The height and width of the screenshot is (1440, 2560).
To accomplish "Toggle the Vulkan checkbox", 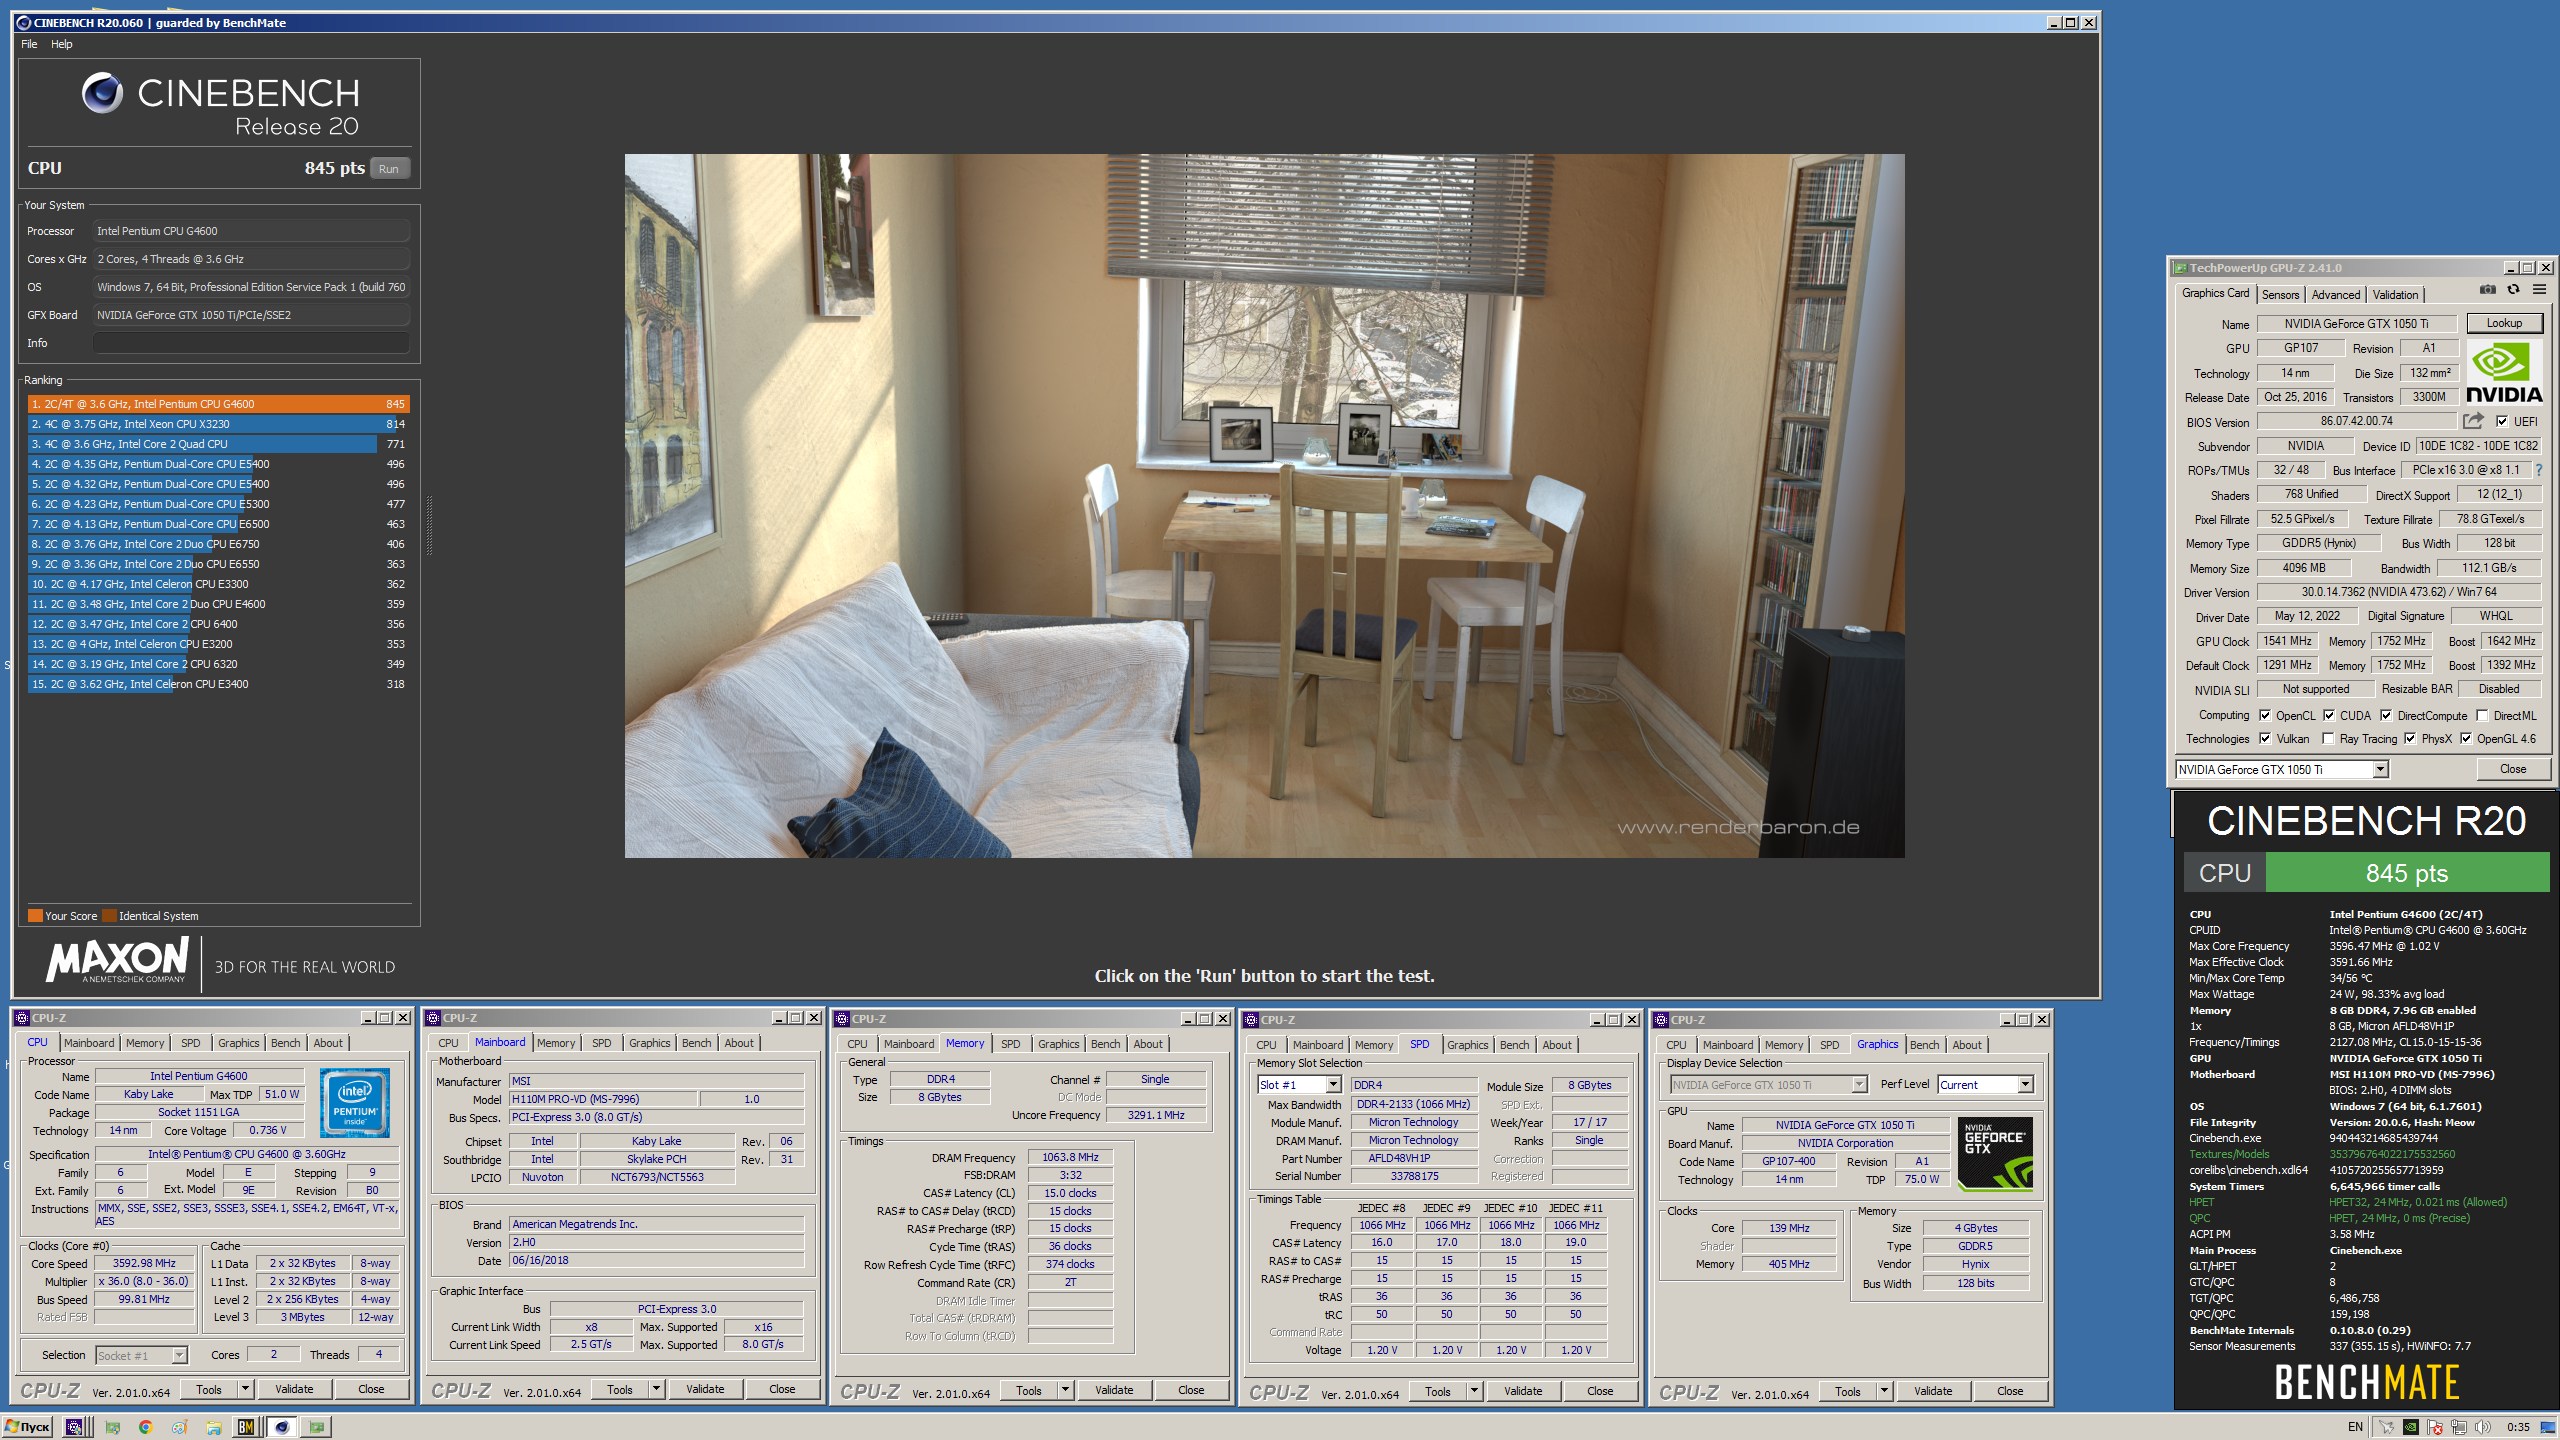I will (x=2265, y=738).
